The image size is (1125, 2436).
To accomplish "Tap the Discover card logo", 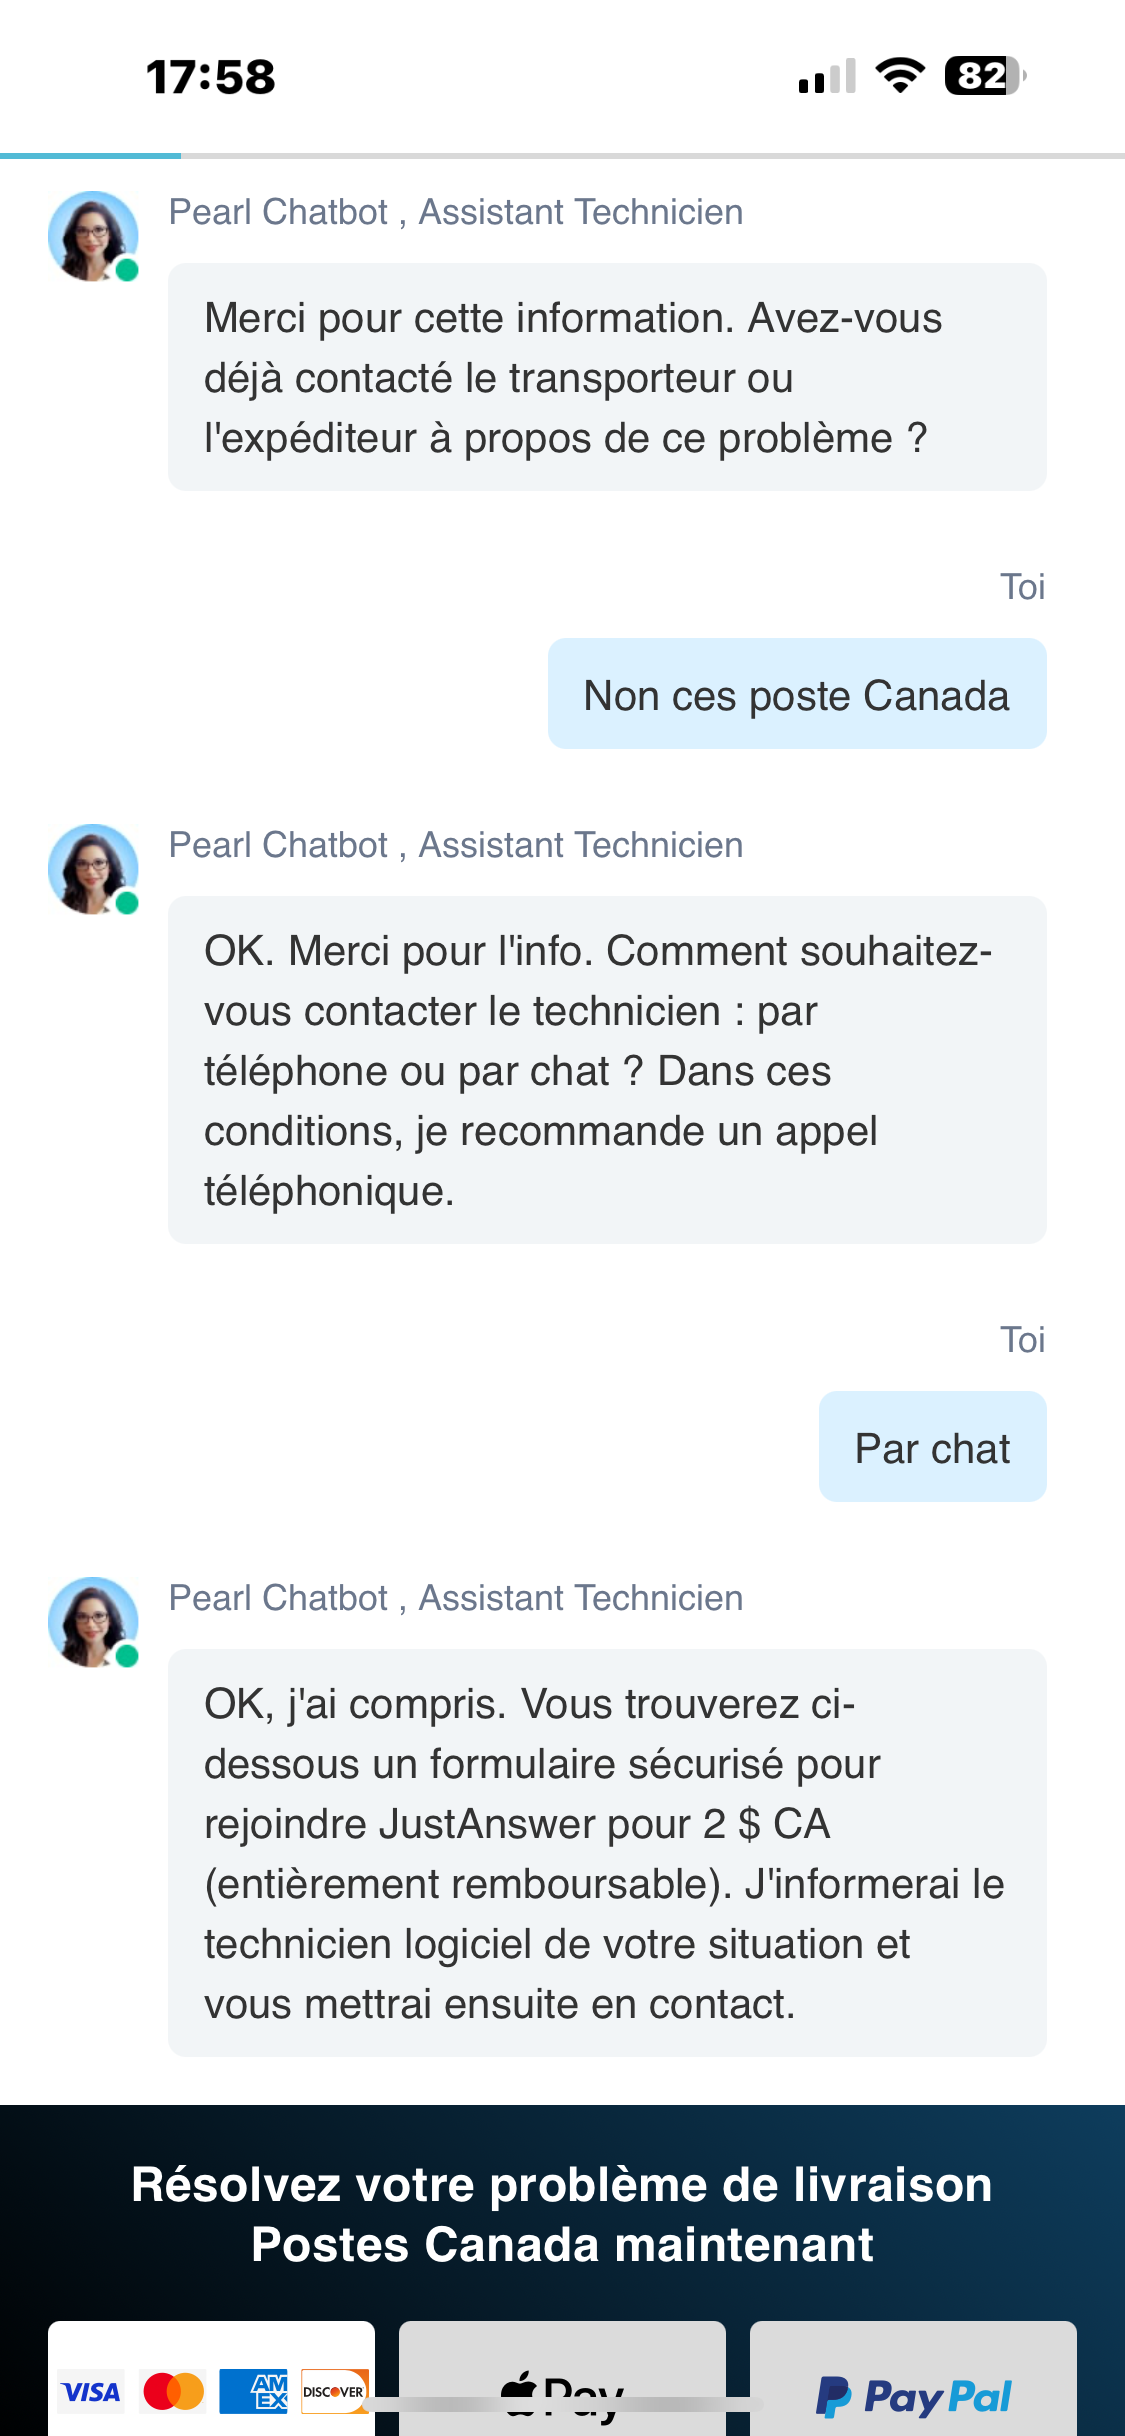I will tap(334, 2392).
